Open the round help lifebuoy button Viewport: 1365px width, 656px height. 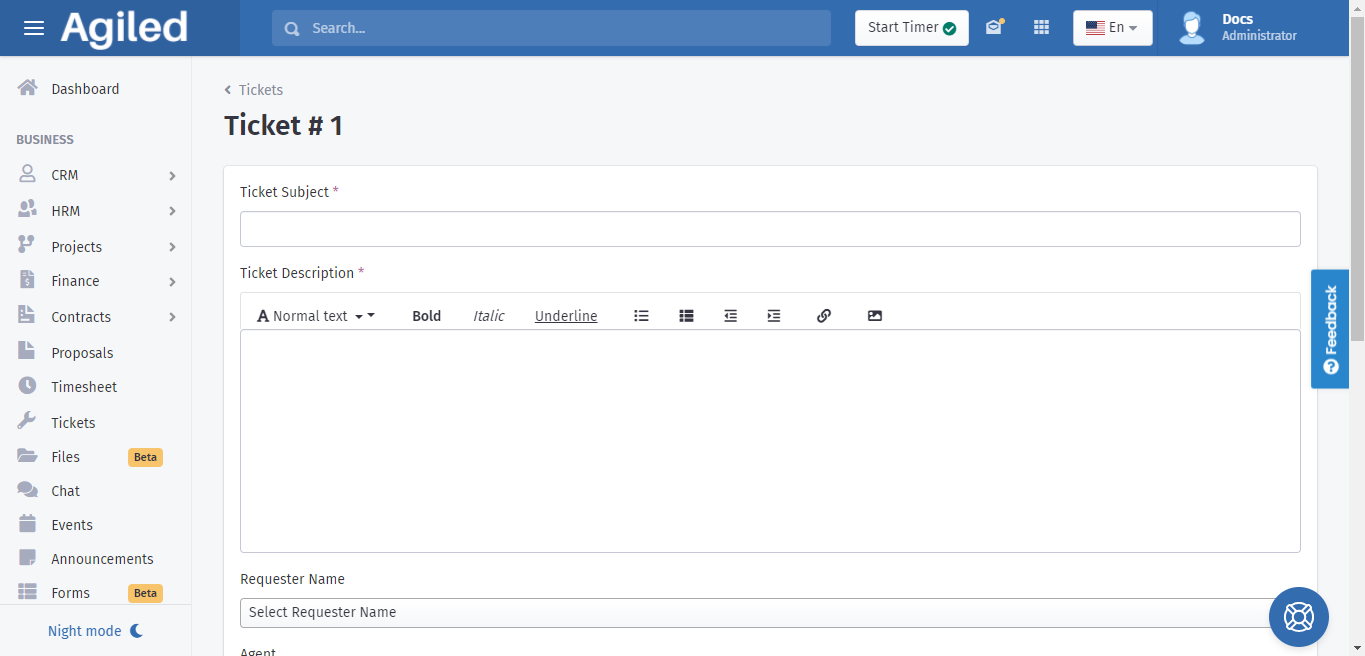click(x=1298, y=617)
